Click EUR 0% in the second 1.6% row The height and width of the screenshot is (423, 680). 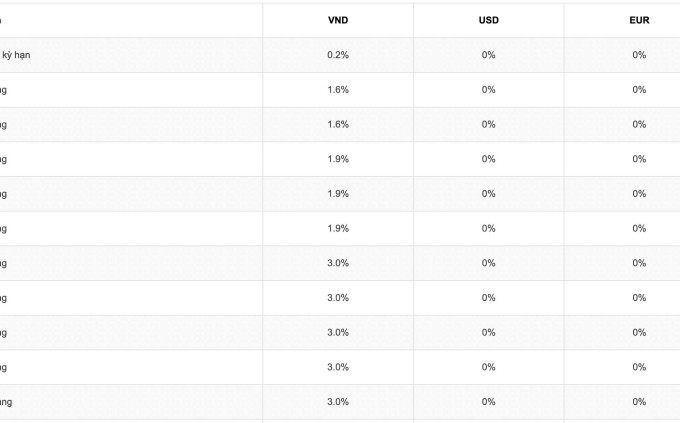pos(639,125)
